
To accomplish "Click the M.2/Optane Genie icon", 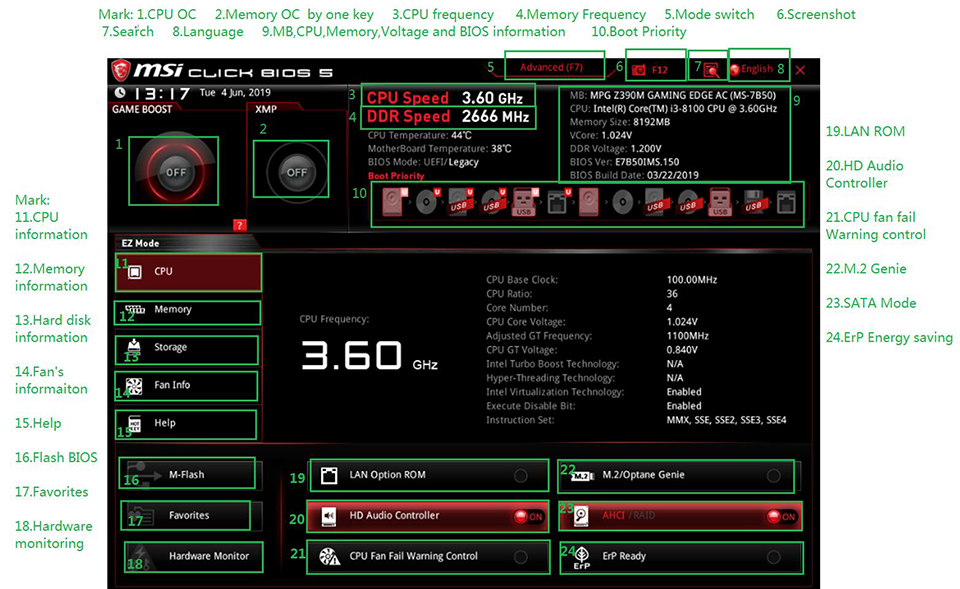I will [580, 475].
